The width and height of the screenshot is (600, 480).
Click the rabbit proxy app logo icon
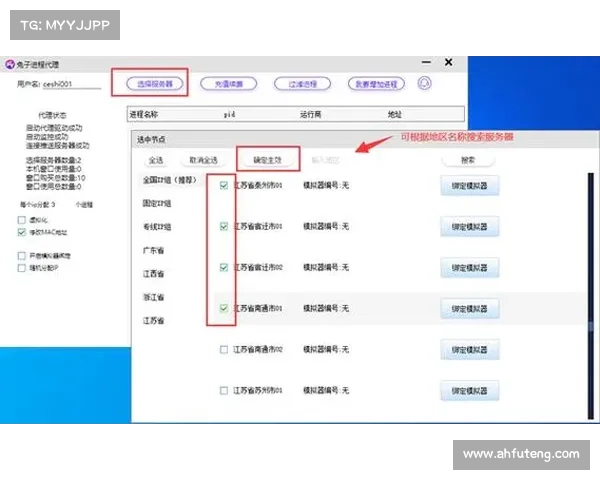(x=10, y=64)
